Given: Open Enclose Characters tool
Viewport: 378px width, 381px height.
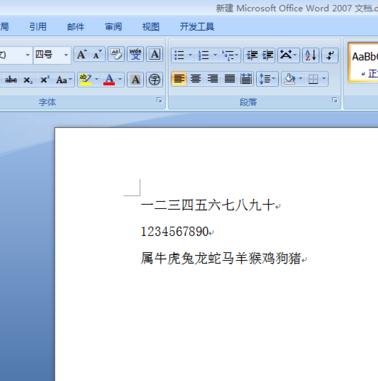Looking at the screenshot, I should [154, 80].
